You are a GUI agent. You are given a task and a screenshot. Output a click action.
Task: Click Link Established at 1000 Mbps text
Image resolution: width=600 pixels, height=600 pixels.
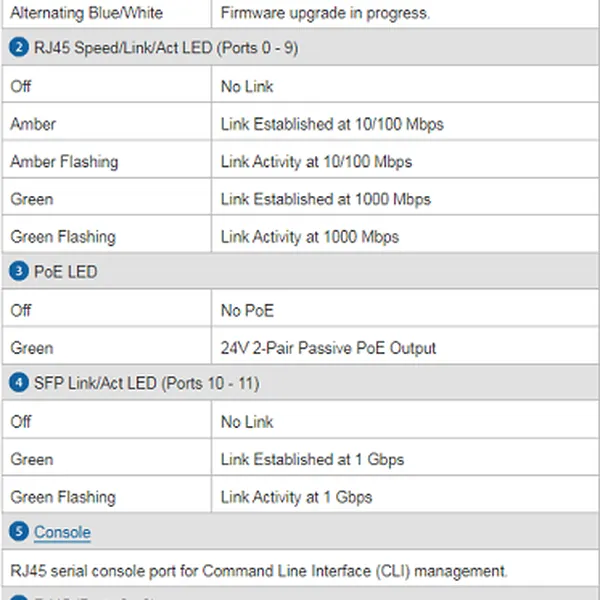(x=326, y=199)
